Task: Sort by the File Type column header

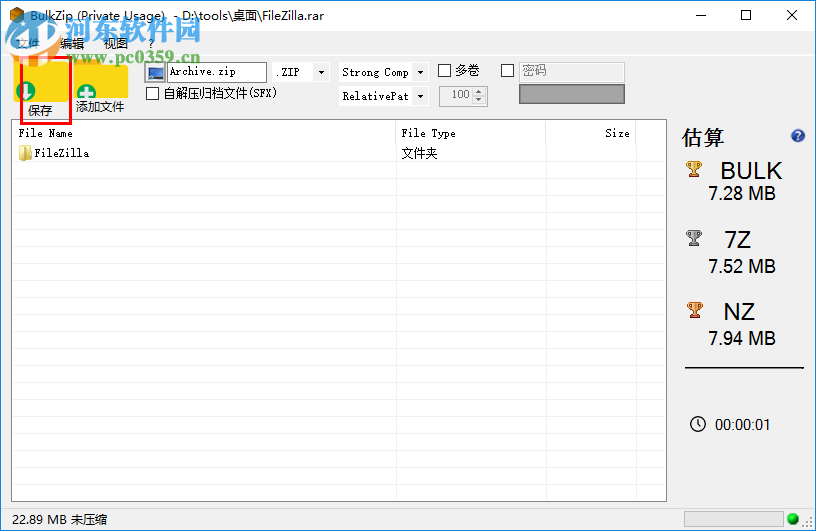Action: 471,133
